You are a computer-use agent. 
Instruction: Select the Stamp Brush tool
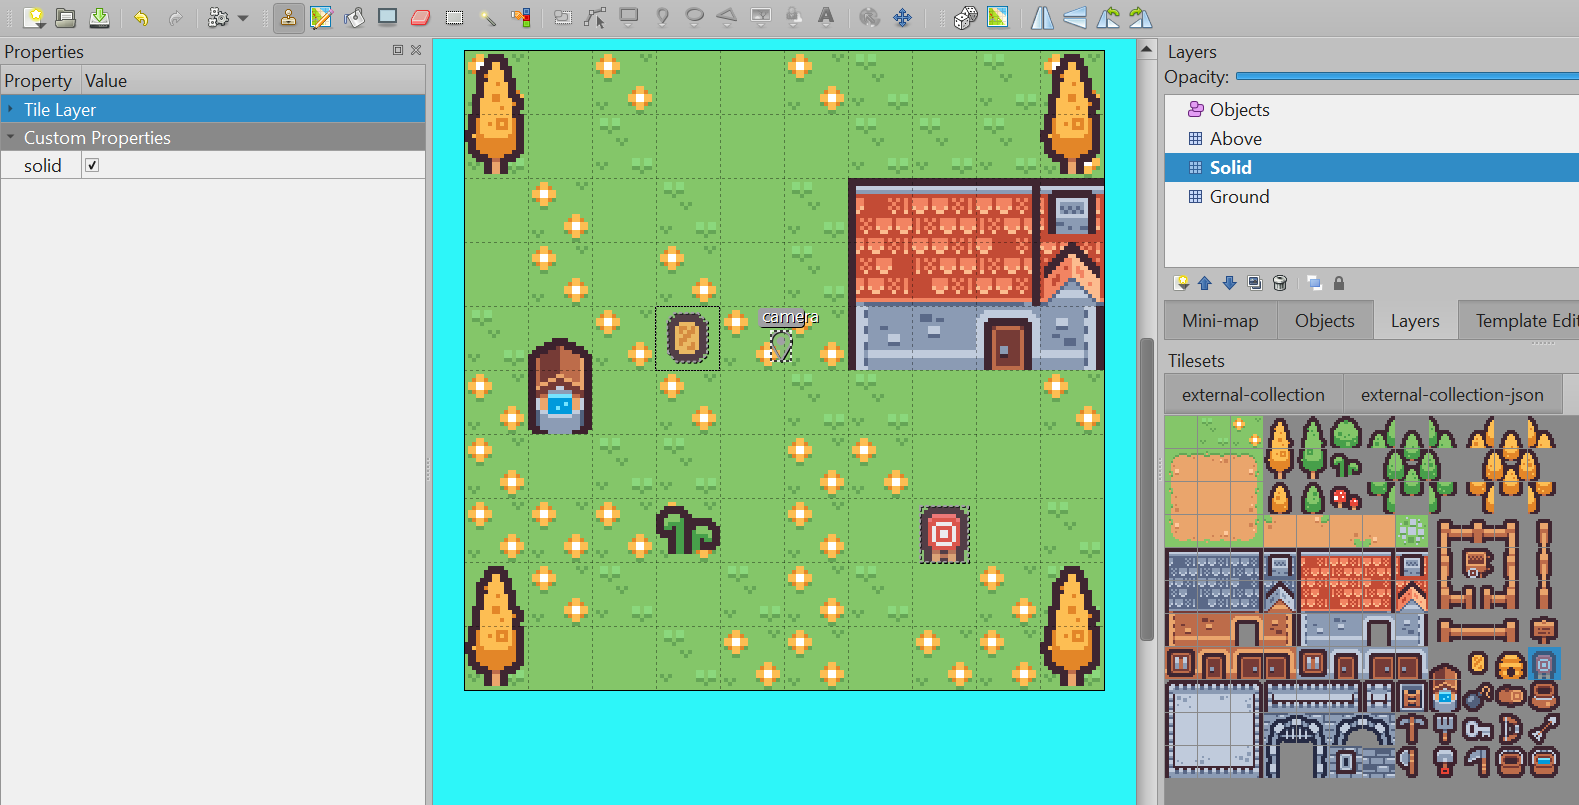[288, 17]
